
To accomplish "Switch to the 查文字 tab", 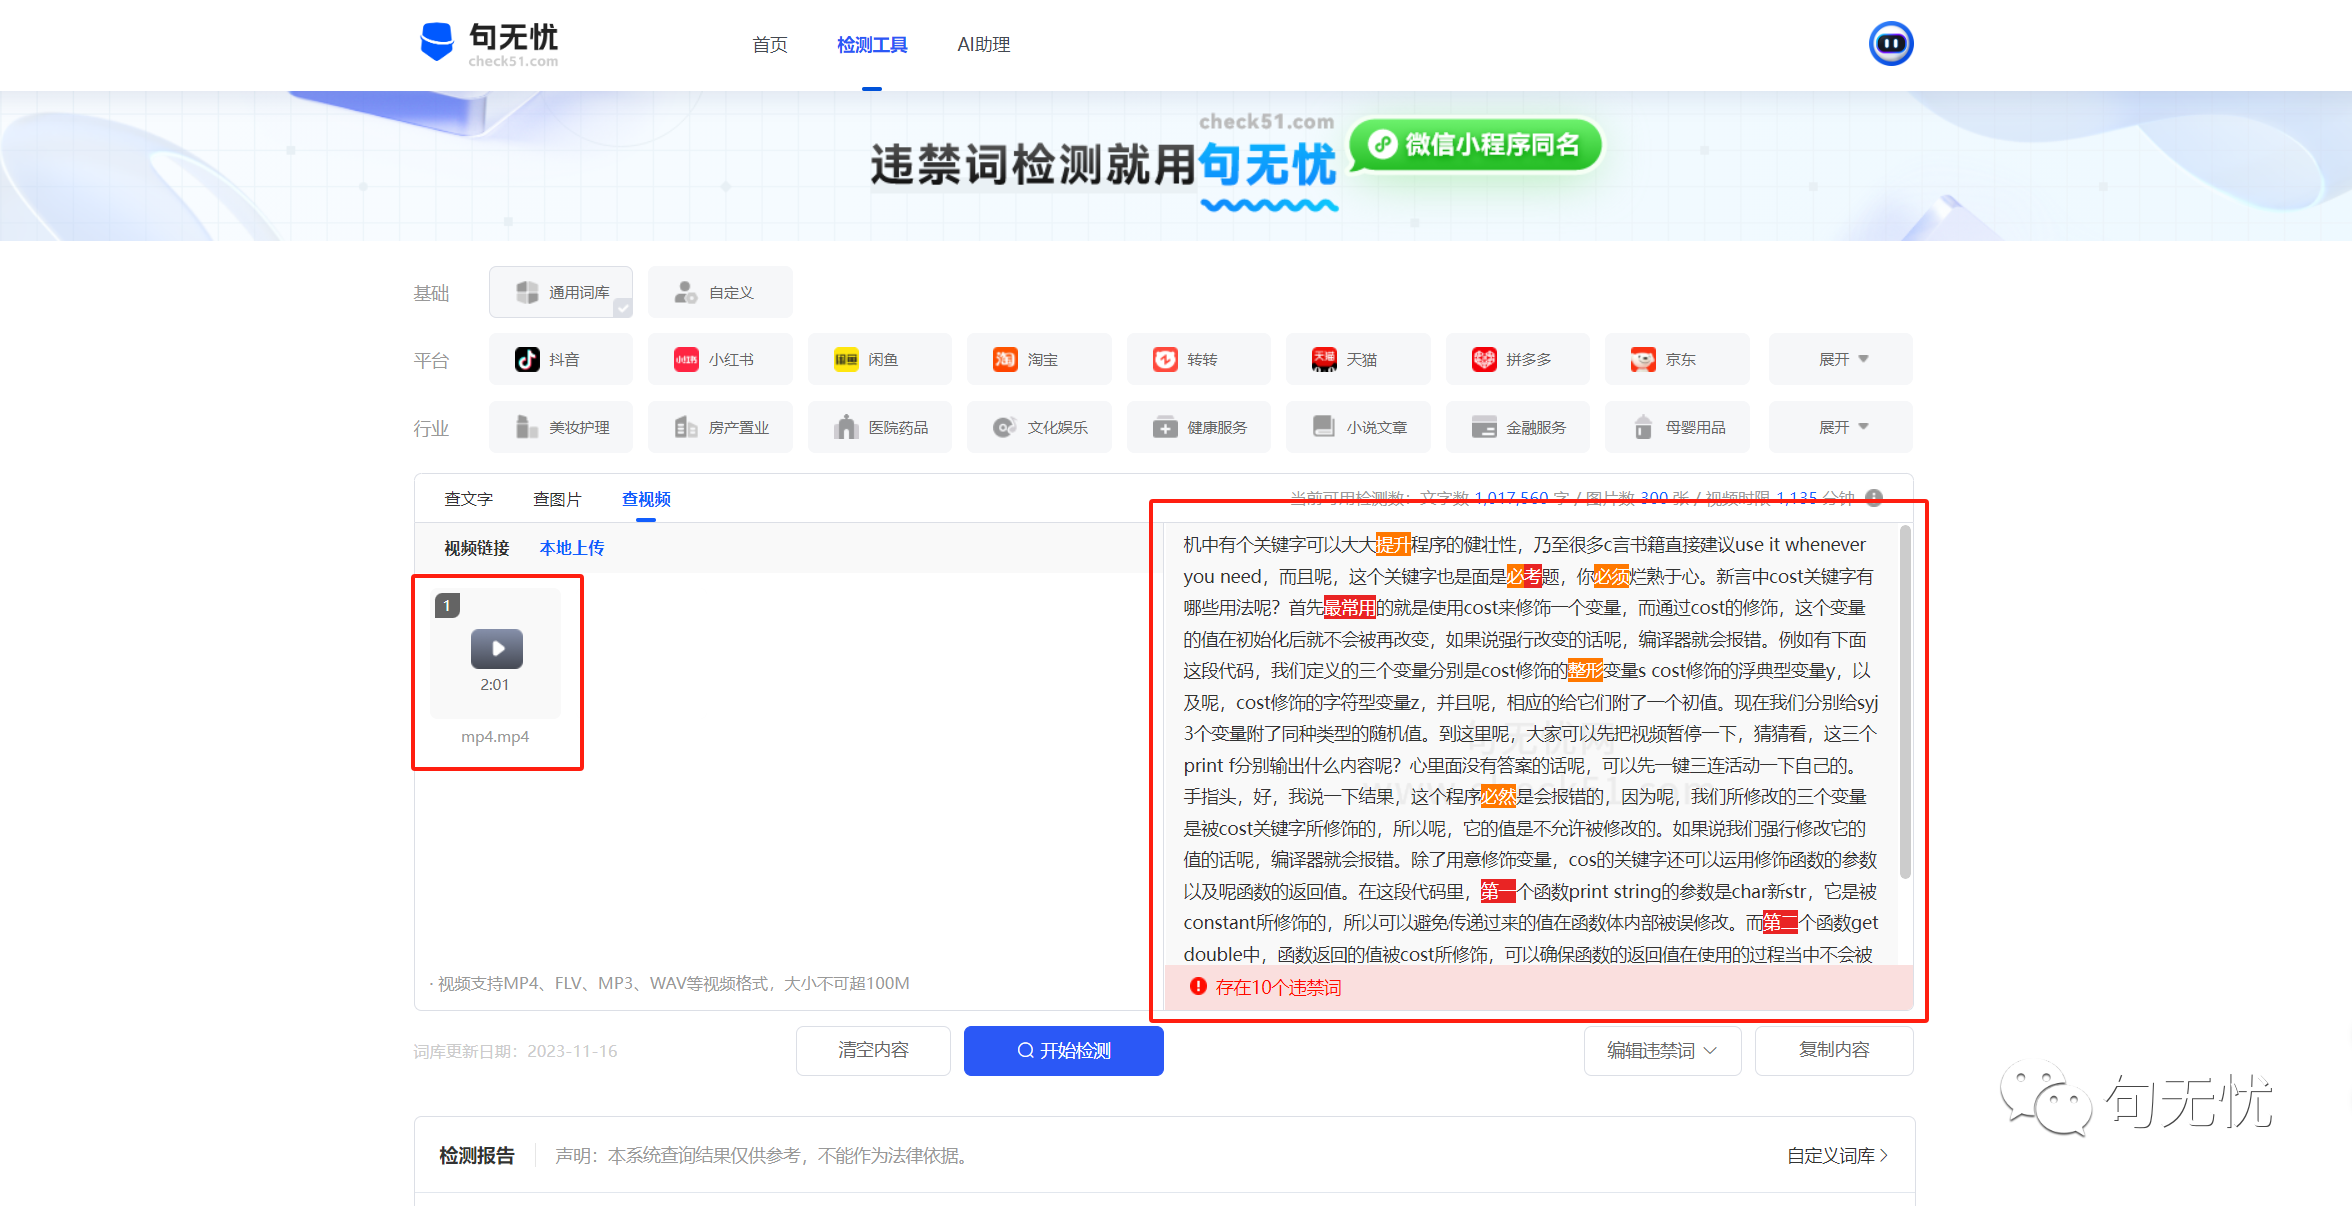I will [x=468, y=499].
